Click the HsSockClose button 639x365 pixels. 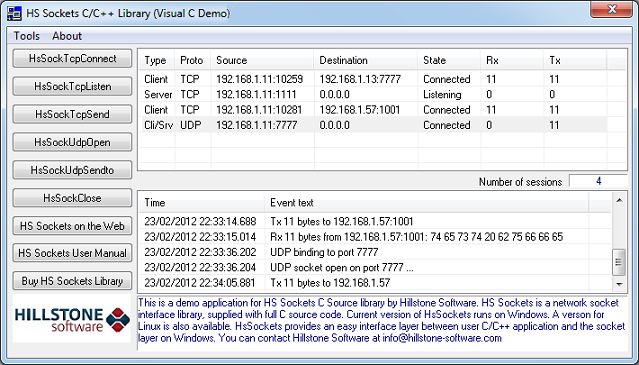tap(73, 198)
